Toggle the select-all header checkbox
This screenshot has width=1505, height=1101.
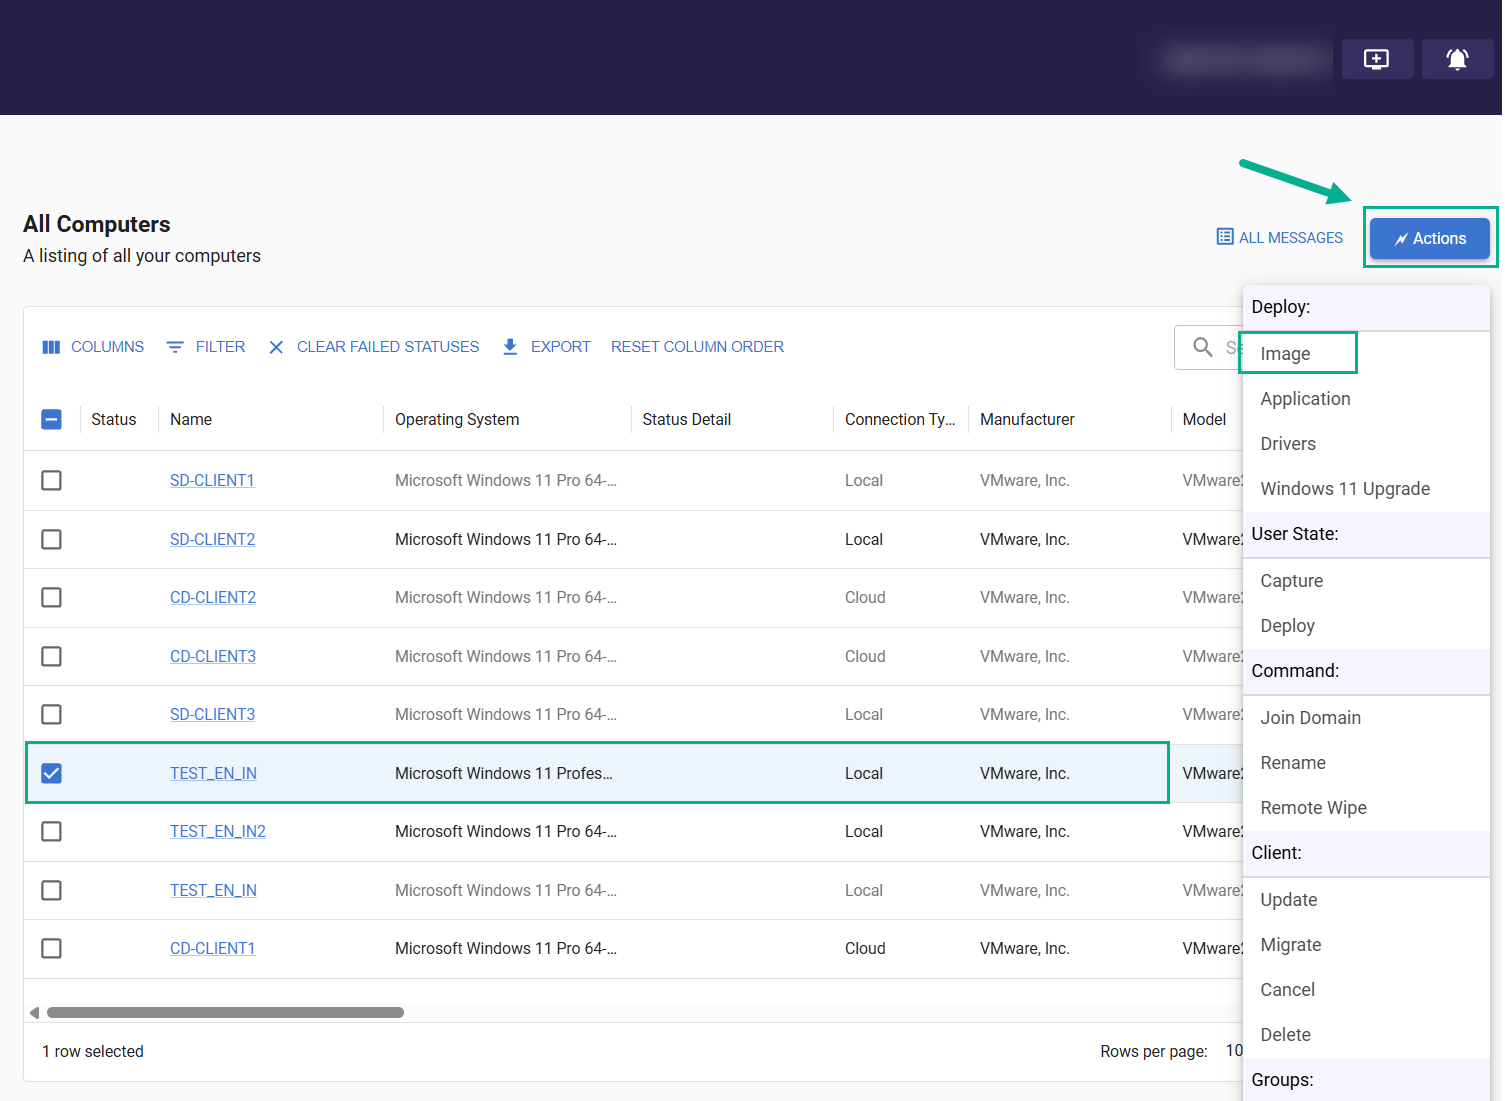pyautogui.click(x=52, y=419)
